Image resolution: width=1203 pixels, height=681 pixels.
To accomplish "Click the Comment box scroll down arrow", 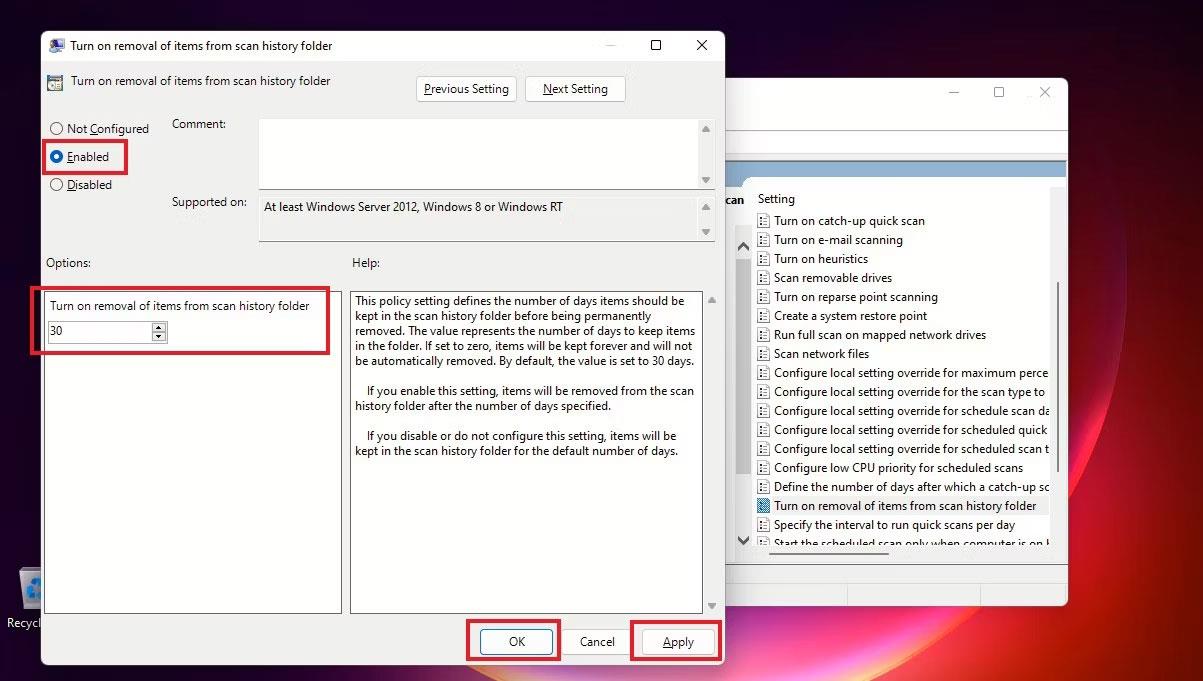I will 707,180.
